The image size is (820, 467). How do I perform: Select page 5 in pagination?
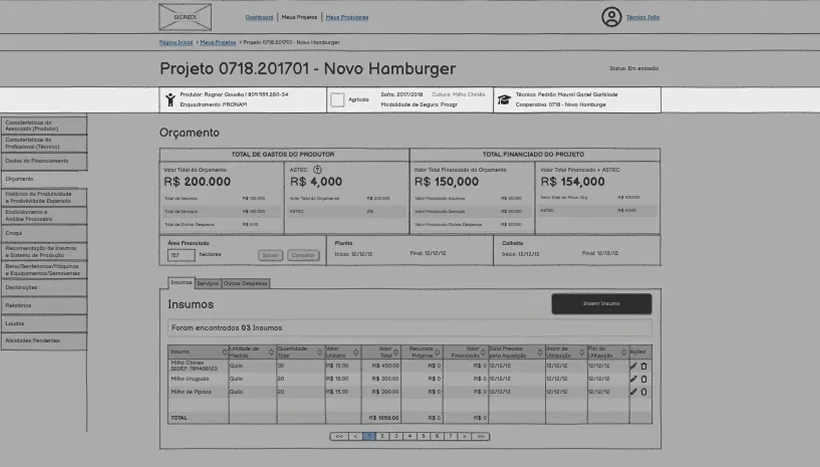424,436
